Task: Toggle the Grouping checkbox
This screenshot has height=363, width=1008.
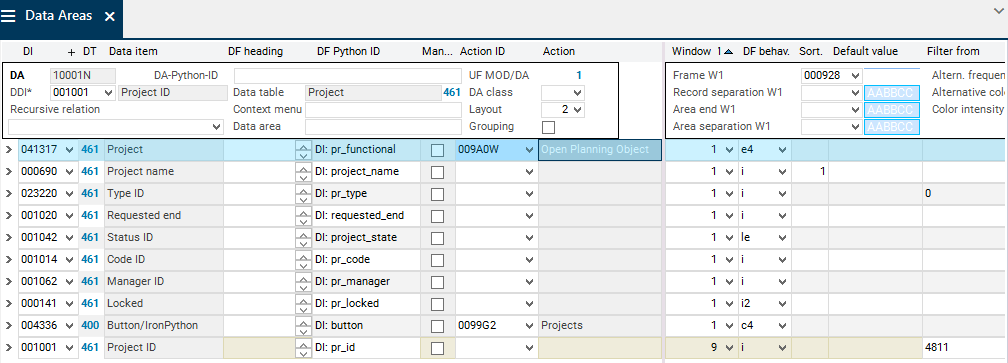Action: tap(548, 127)
